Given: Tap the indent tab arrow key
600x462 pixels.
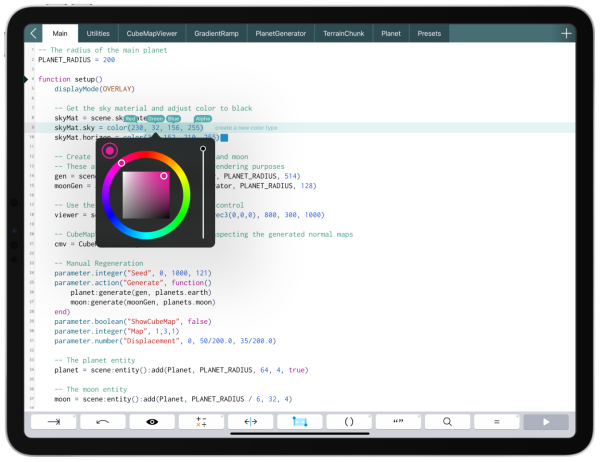Looking at the screenshot, I should point(54,422).
